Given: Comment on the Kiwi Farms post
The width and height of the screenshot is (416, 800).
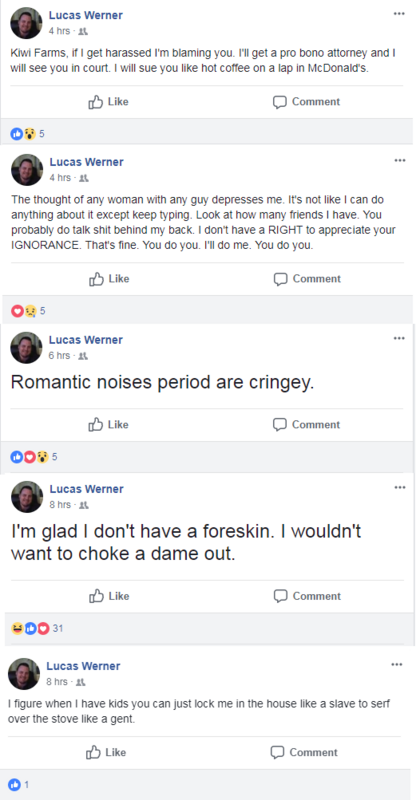Looking at the screenshot, I should tap(306, 102).
